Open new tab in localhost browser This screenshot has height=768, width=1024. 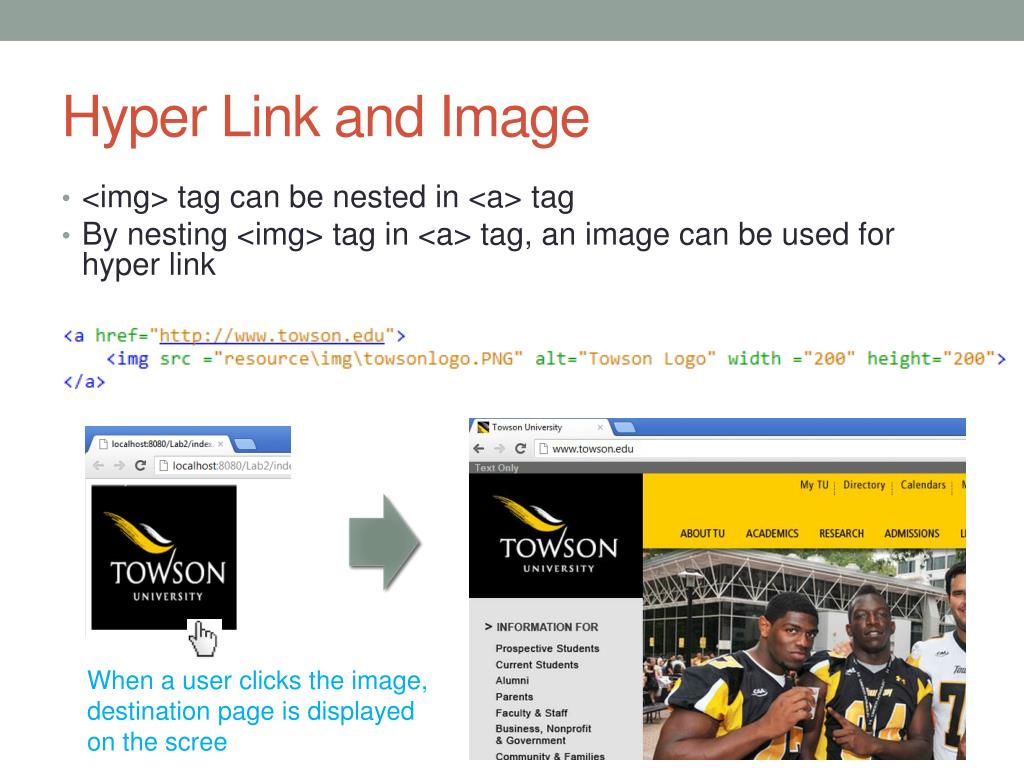(x=245, y=444)
